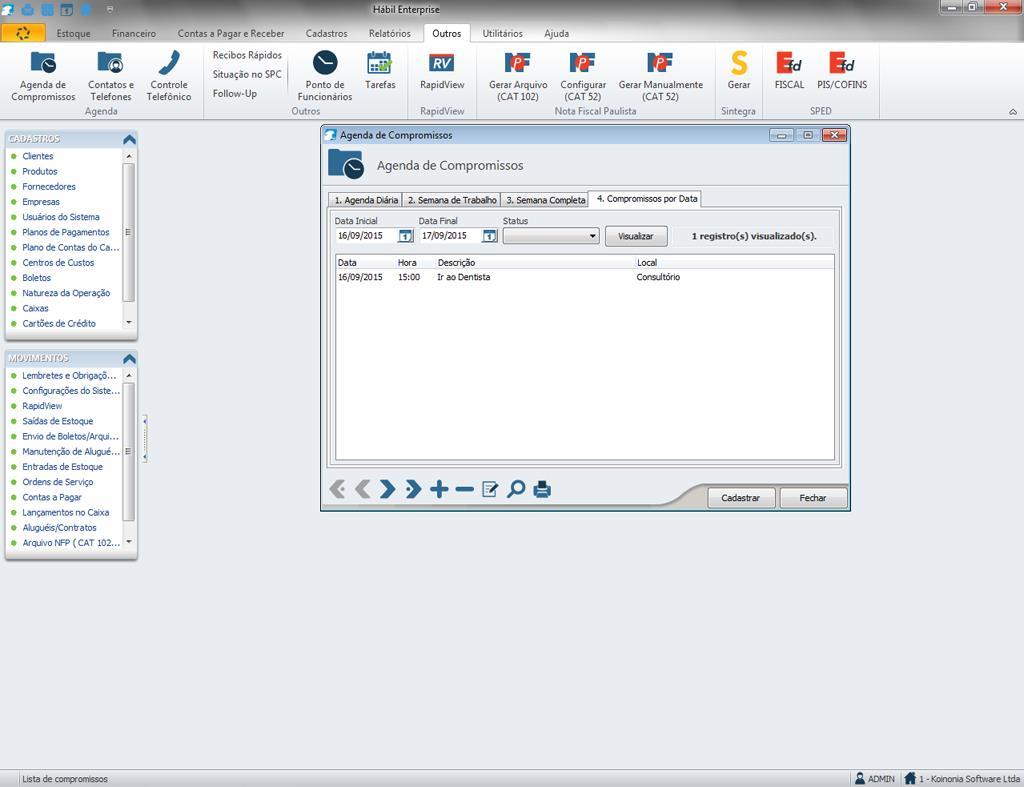Open quick access toolbar dropdown arrow
This screenshot has width=1024, height=787.
pos(110,10)
